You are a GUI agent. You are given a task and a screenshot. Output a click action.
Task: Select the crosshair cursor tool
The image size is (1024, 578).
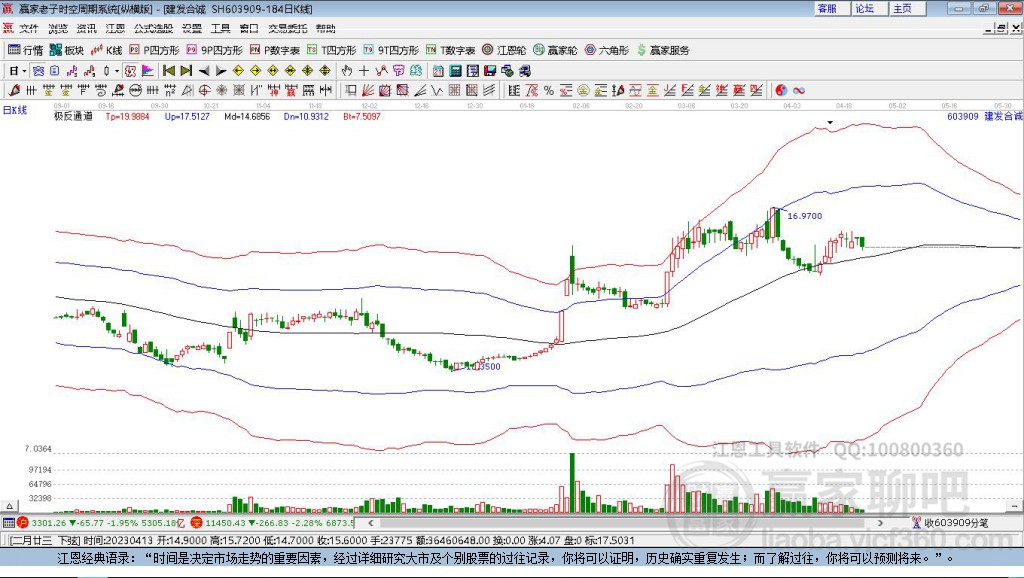pyautogui.click(x=364, y=71)
